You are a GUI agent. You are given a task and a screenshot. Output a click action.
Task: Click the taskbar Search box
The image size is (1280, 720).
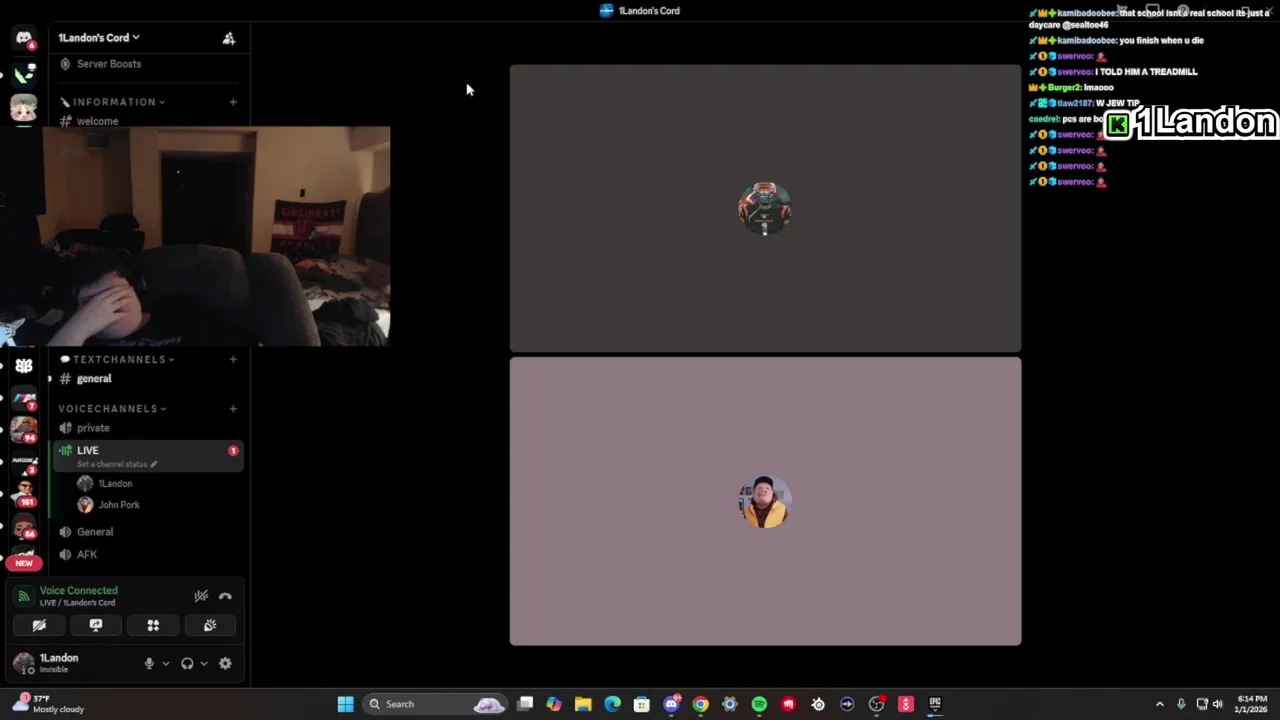(435, 704)
